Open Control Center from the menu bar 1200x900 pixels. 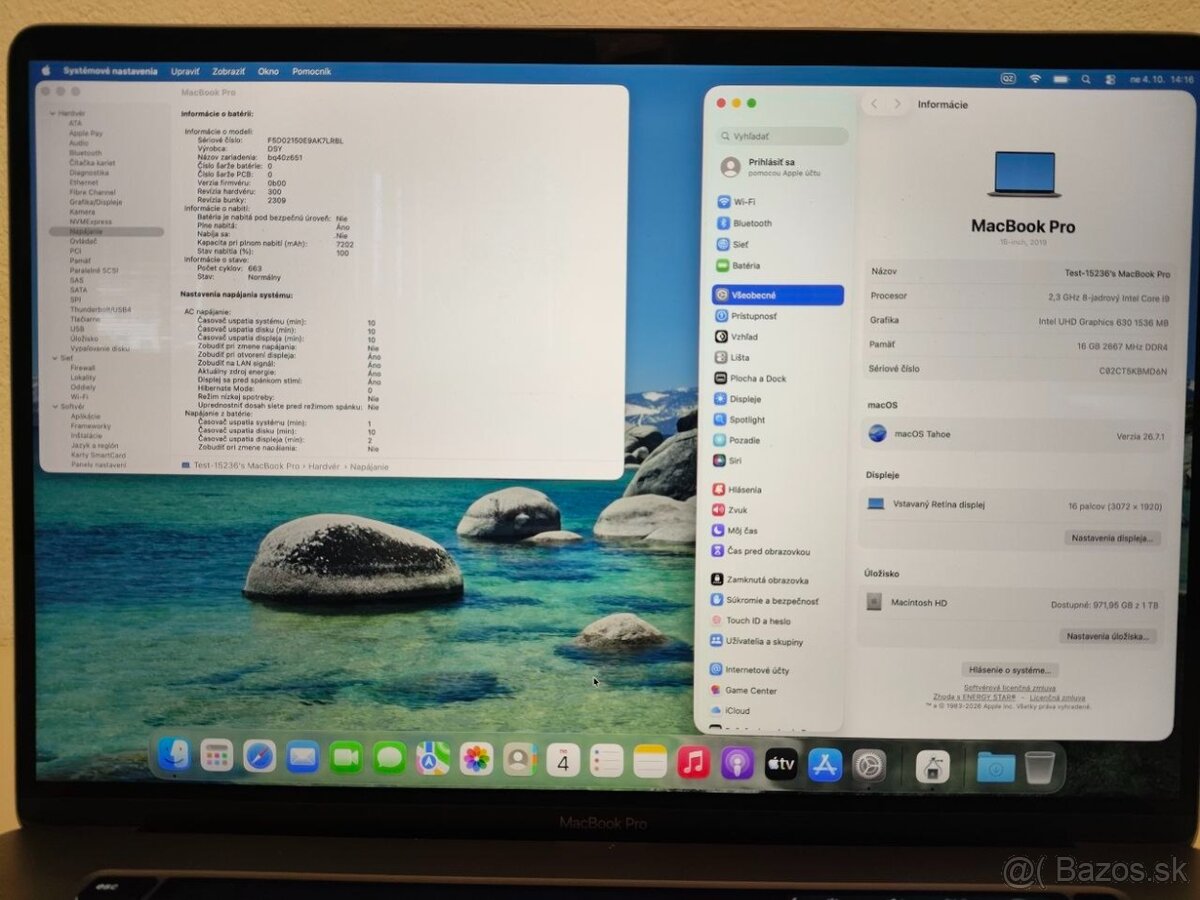click(x=1110, y=79)
